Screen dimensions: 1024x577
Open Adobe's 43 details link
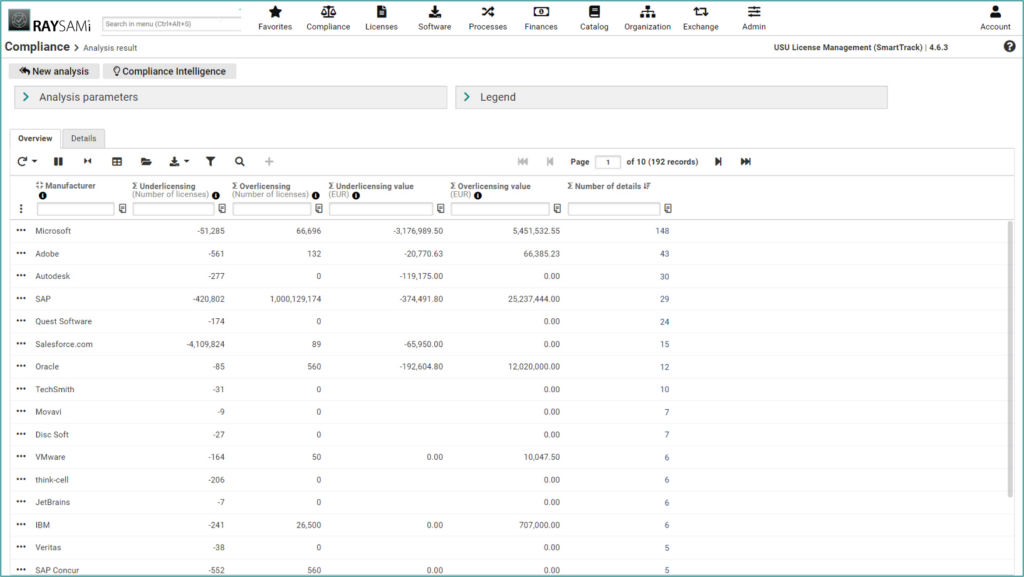pyautogui.click(x=664, y=254)
